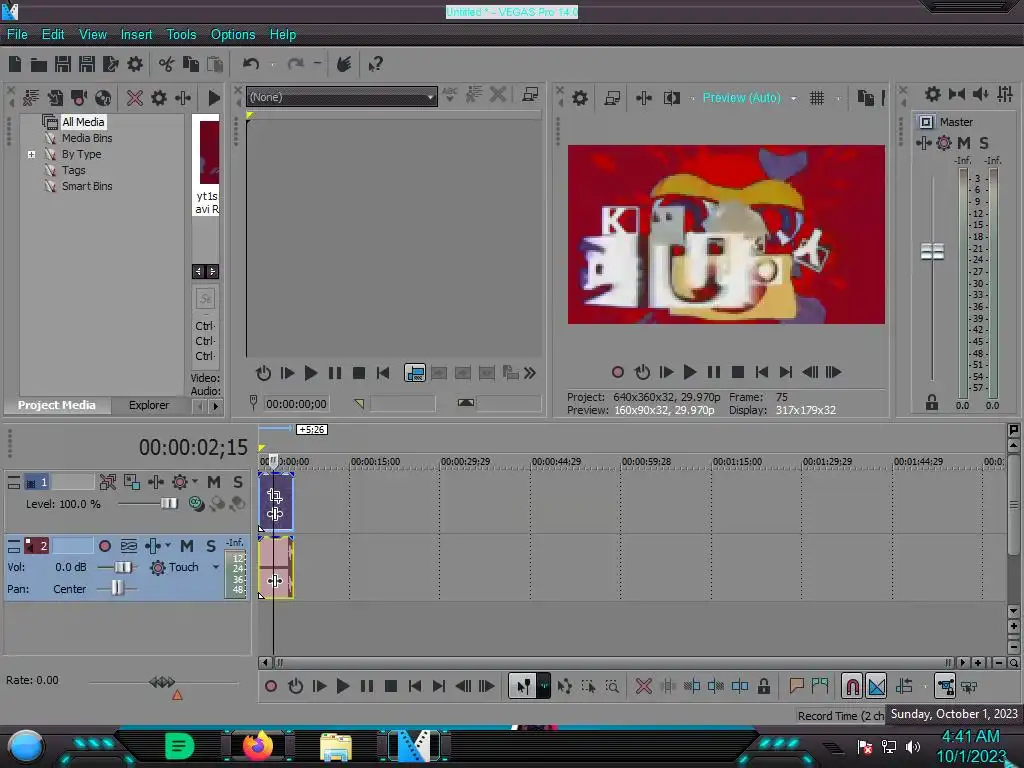The height and width of the screenshot is (768, 1024).
Task: Adjust the Master volume fader
Action: click(933, 251)
